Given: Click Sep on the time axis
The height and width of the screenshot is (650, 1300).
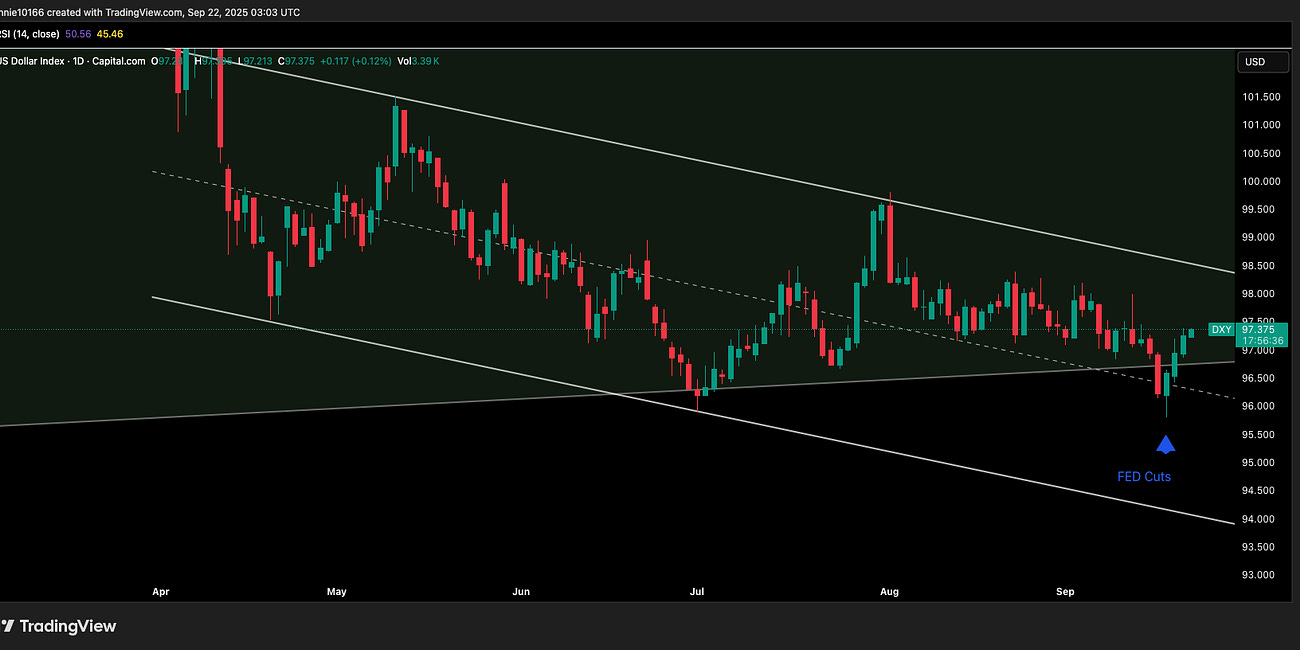Looking at the screenshot, I should coord(1064,591).
